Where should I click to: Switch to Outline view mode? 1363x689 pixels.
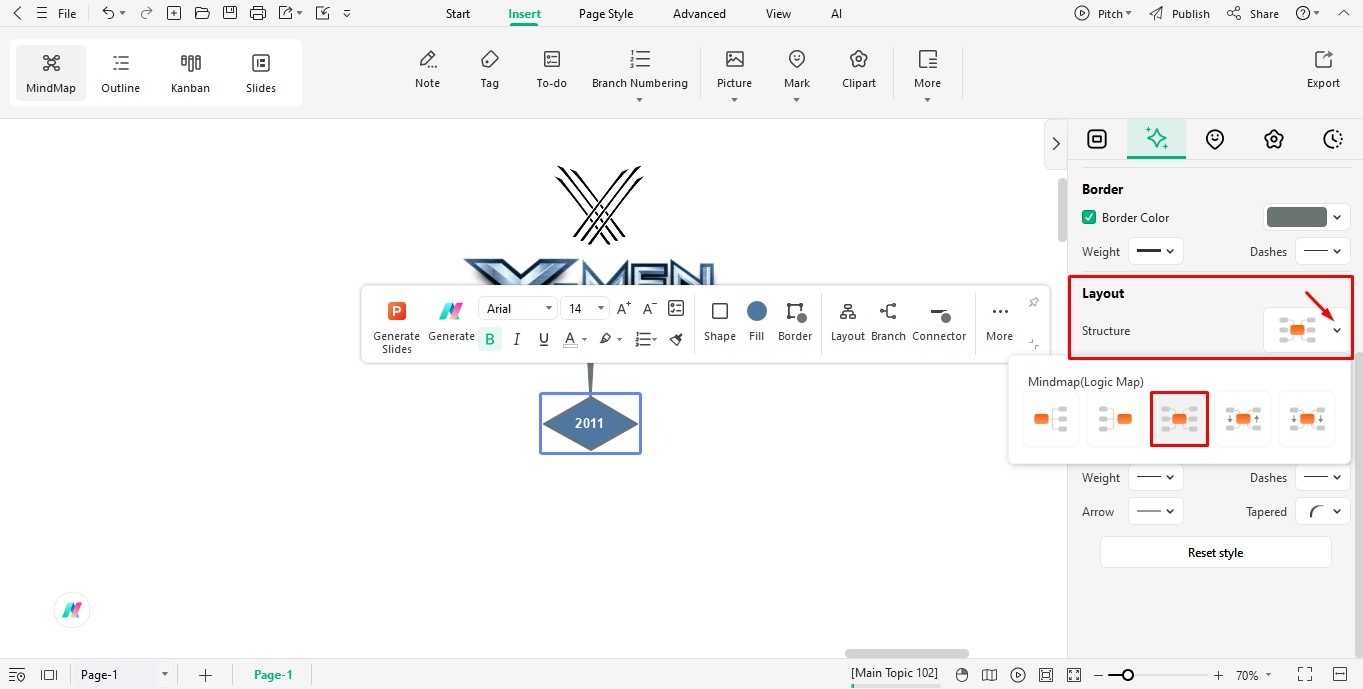click(120, 73)
